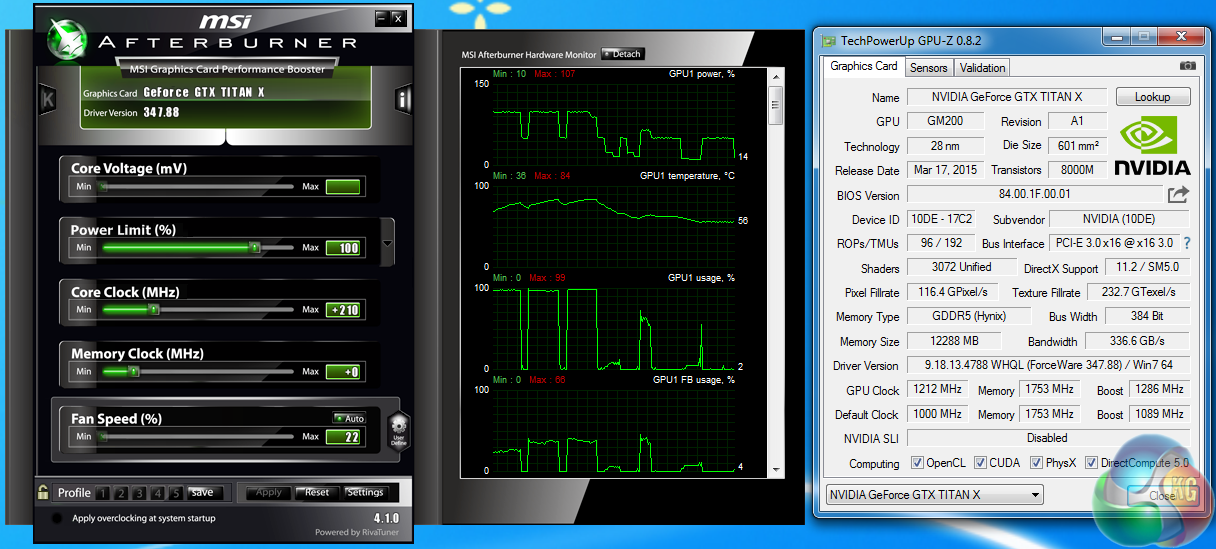Viewport: 1216px width, 549px height.
Task: Select profile slot 3
Action: [x=139, y=493]
